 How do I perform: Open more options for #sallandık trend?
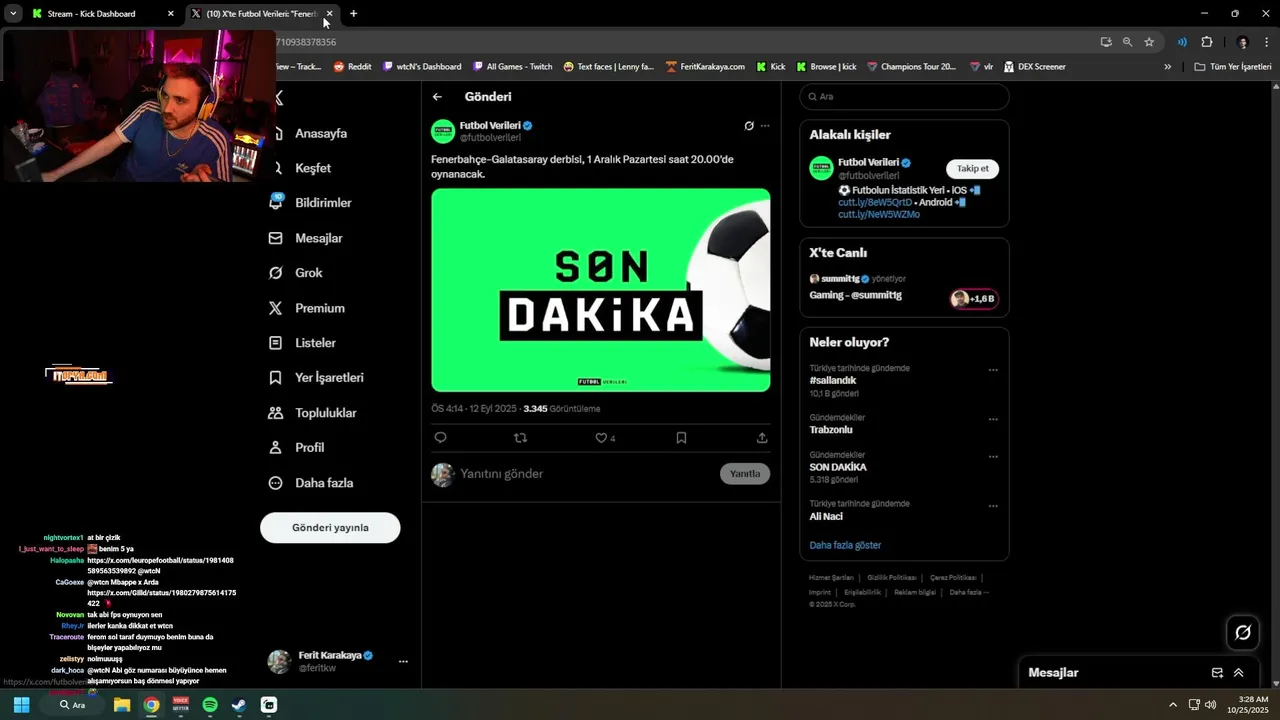tap(993, 370)
